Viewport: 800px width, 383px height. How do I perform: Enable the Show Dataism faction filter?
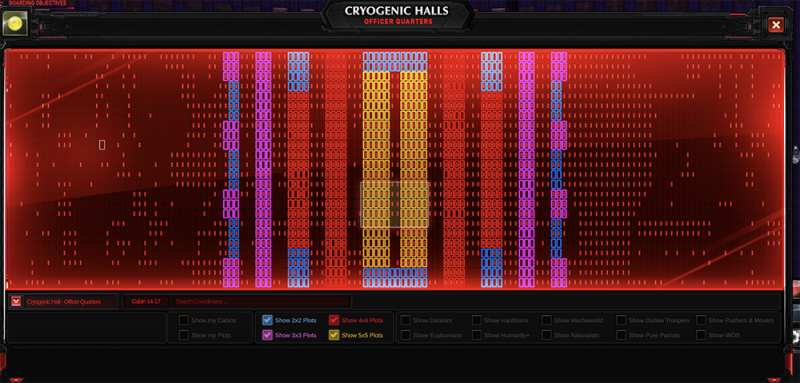406,320
